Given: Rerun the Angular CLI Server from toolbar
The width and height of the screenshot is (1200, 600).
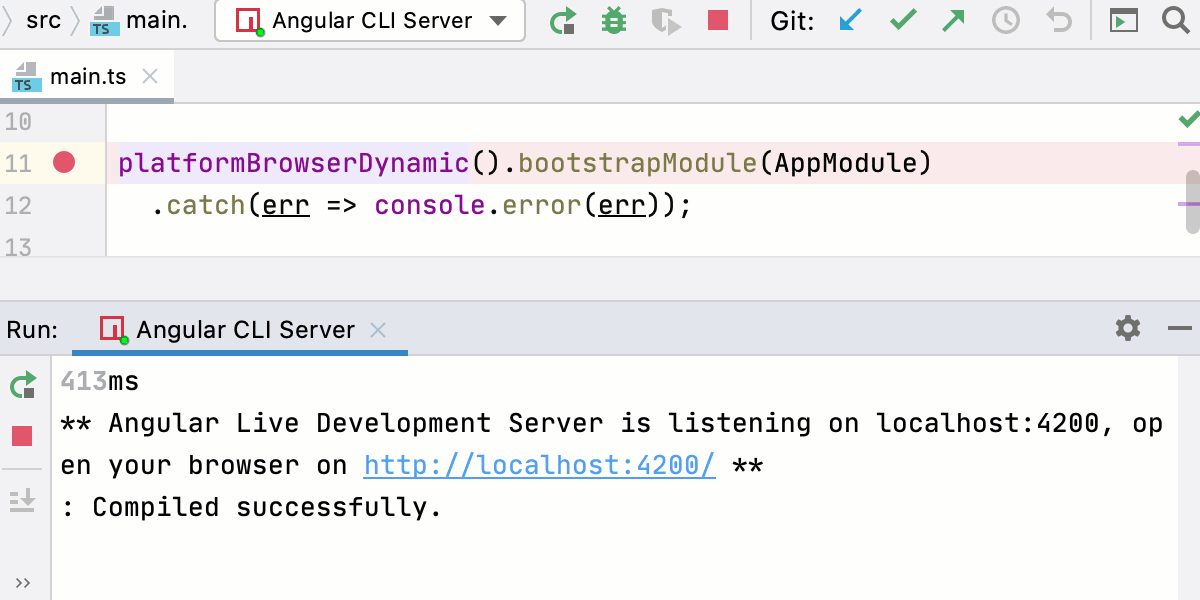Looking at the screenshot, I should 564,21.
